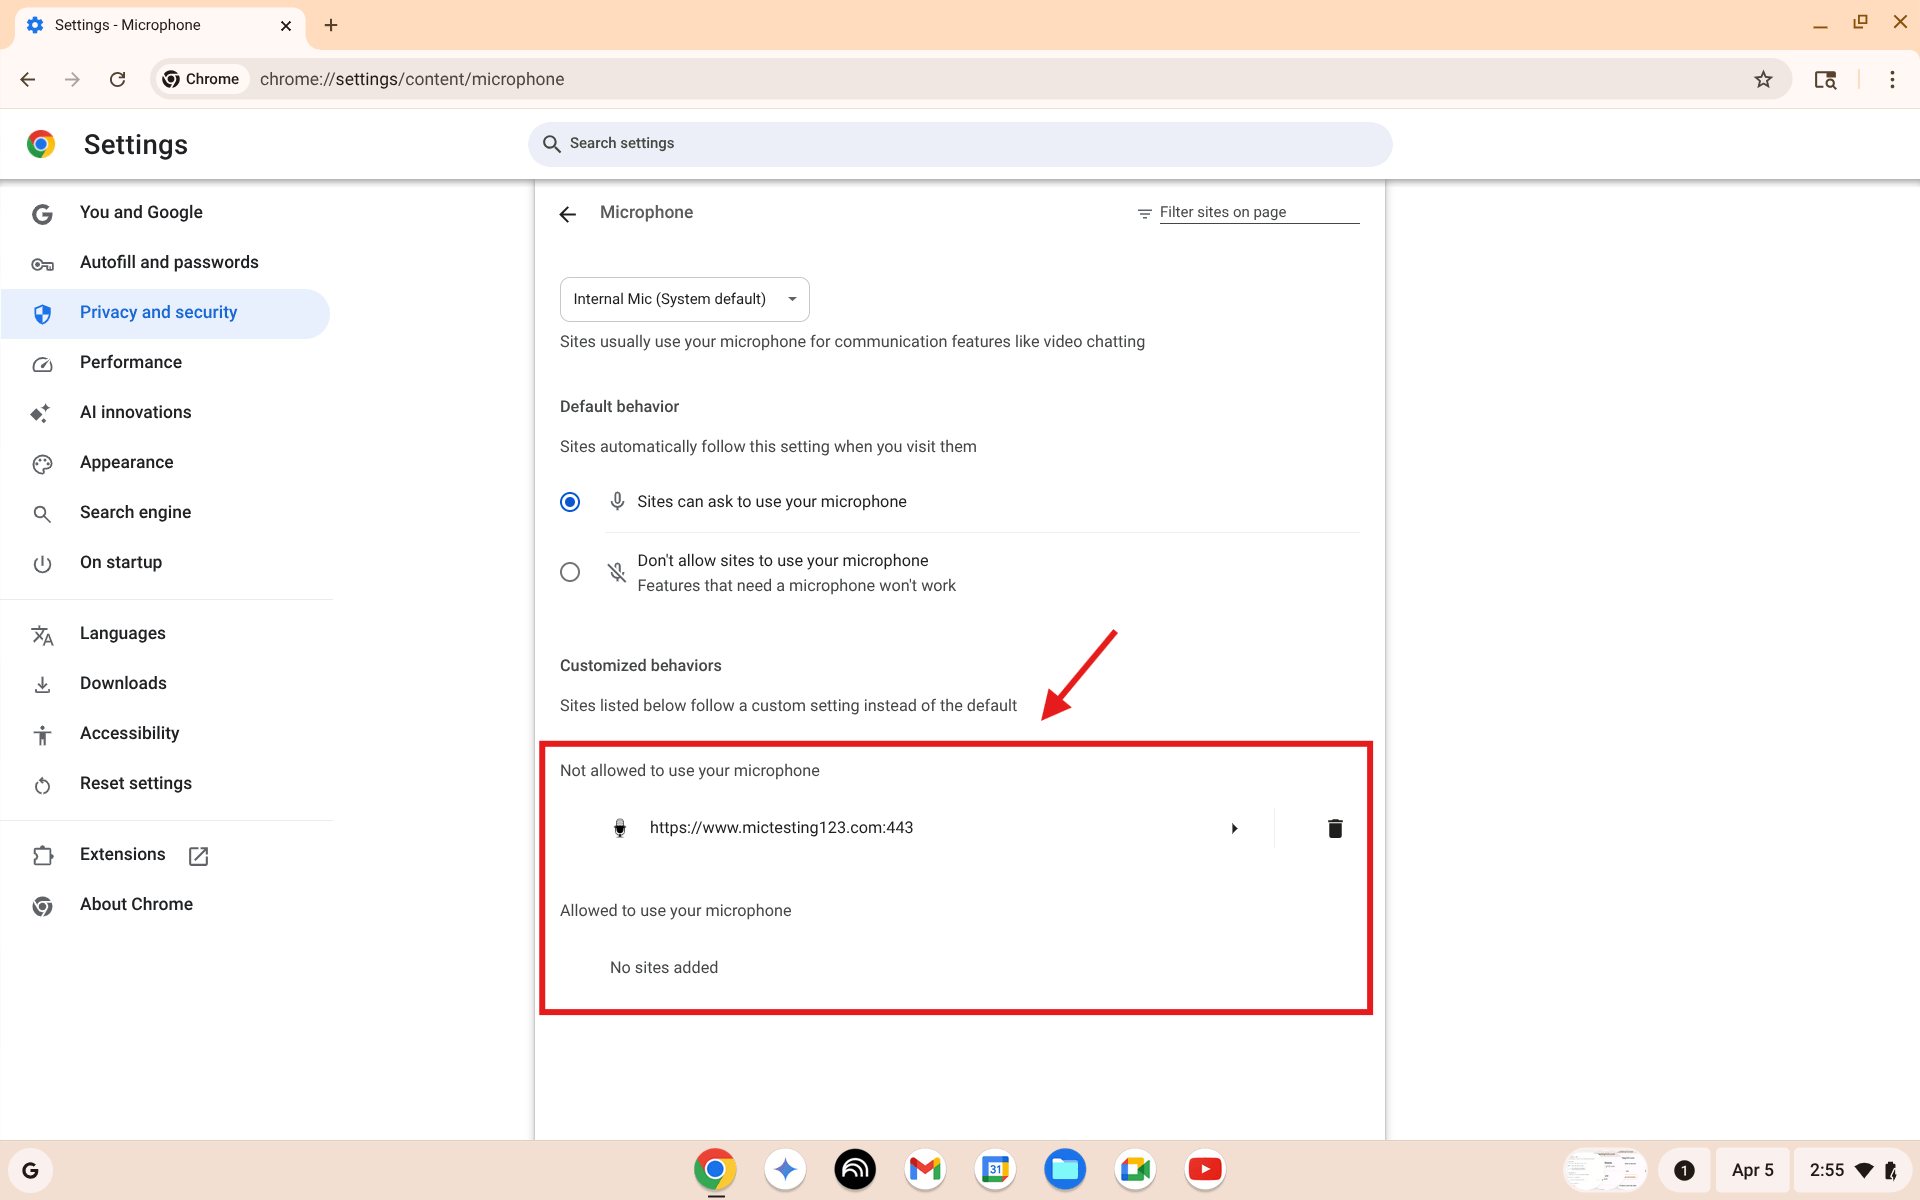Enable 'Don't allow sites to use your microphone'
The image size is (1920, 1200).
click(570, 571)
